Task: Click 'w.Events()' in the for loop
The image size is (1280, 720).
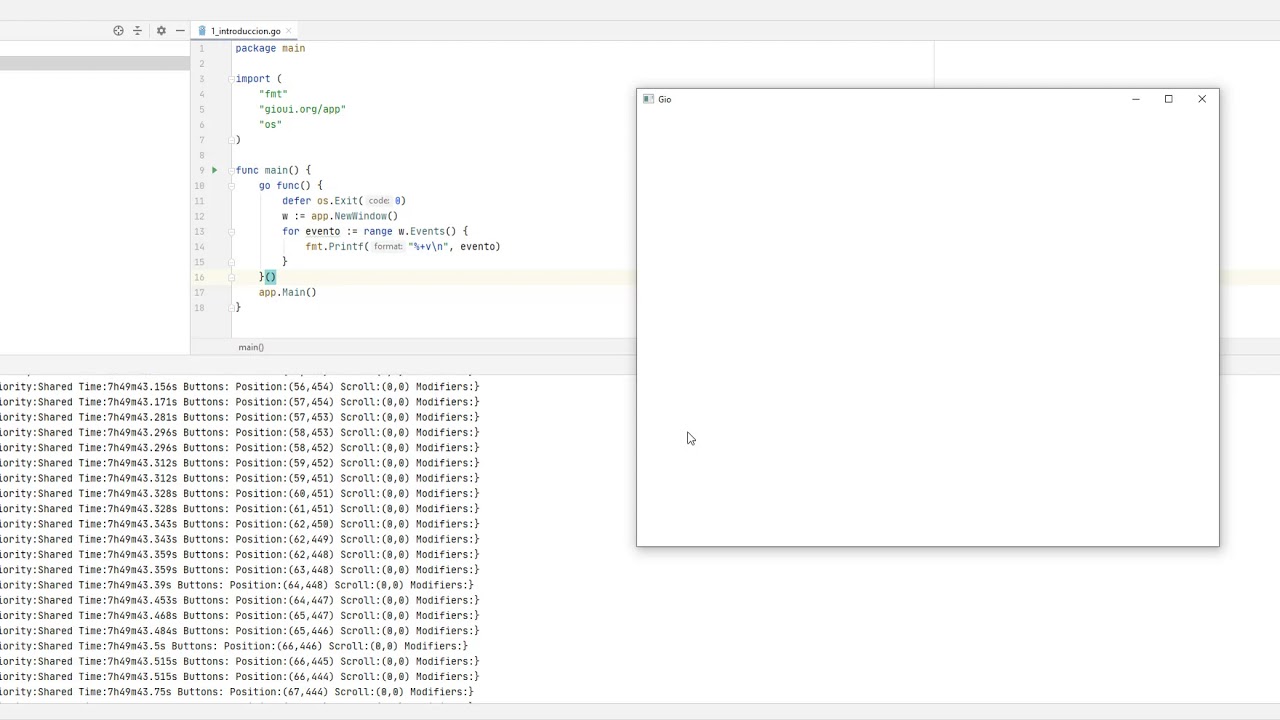Action: [x=427, y=231]
